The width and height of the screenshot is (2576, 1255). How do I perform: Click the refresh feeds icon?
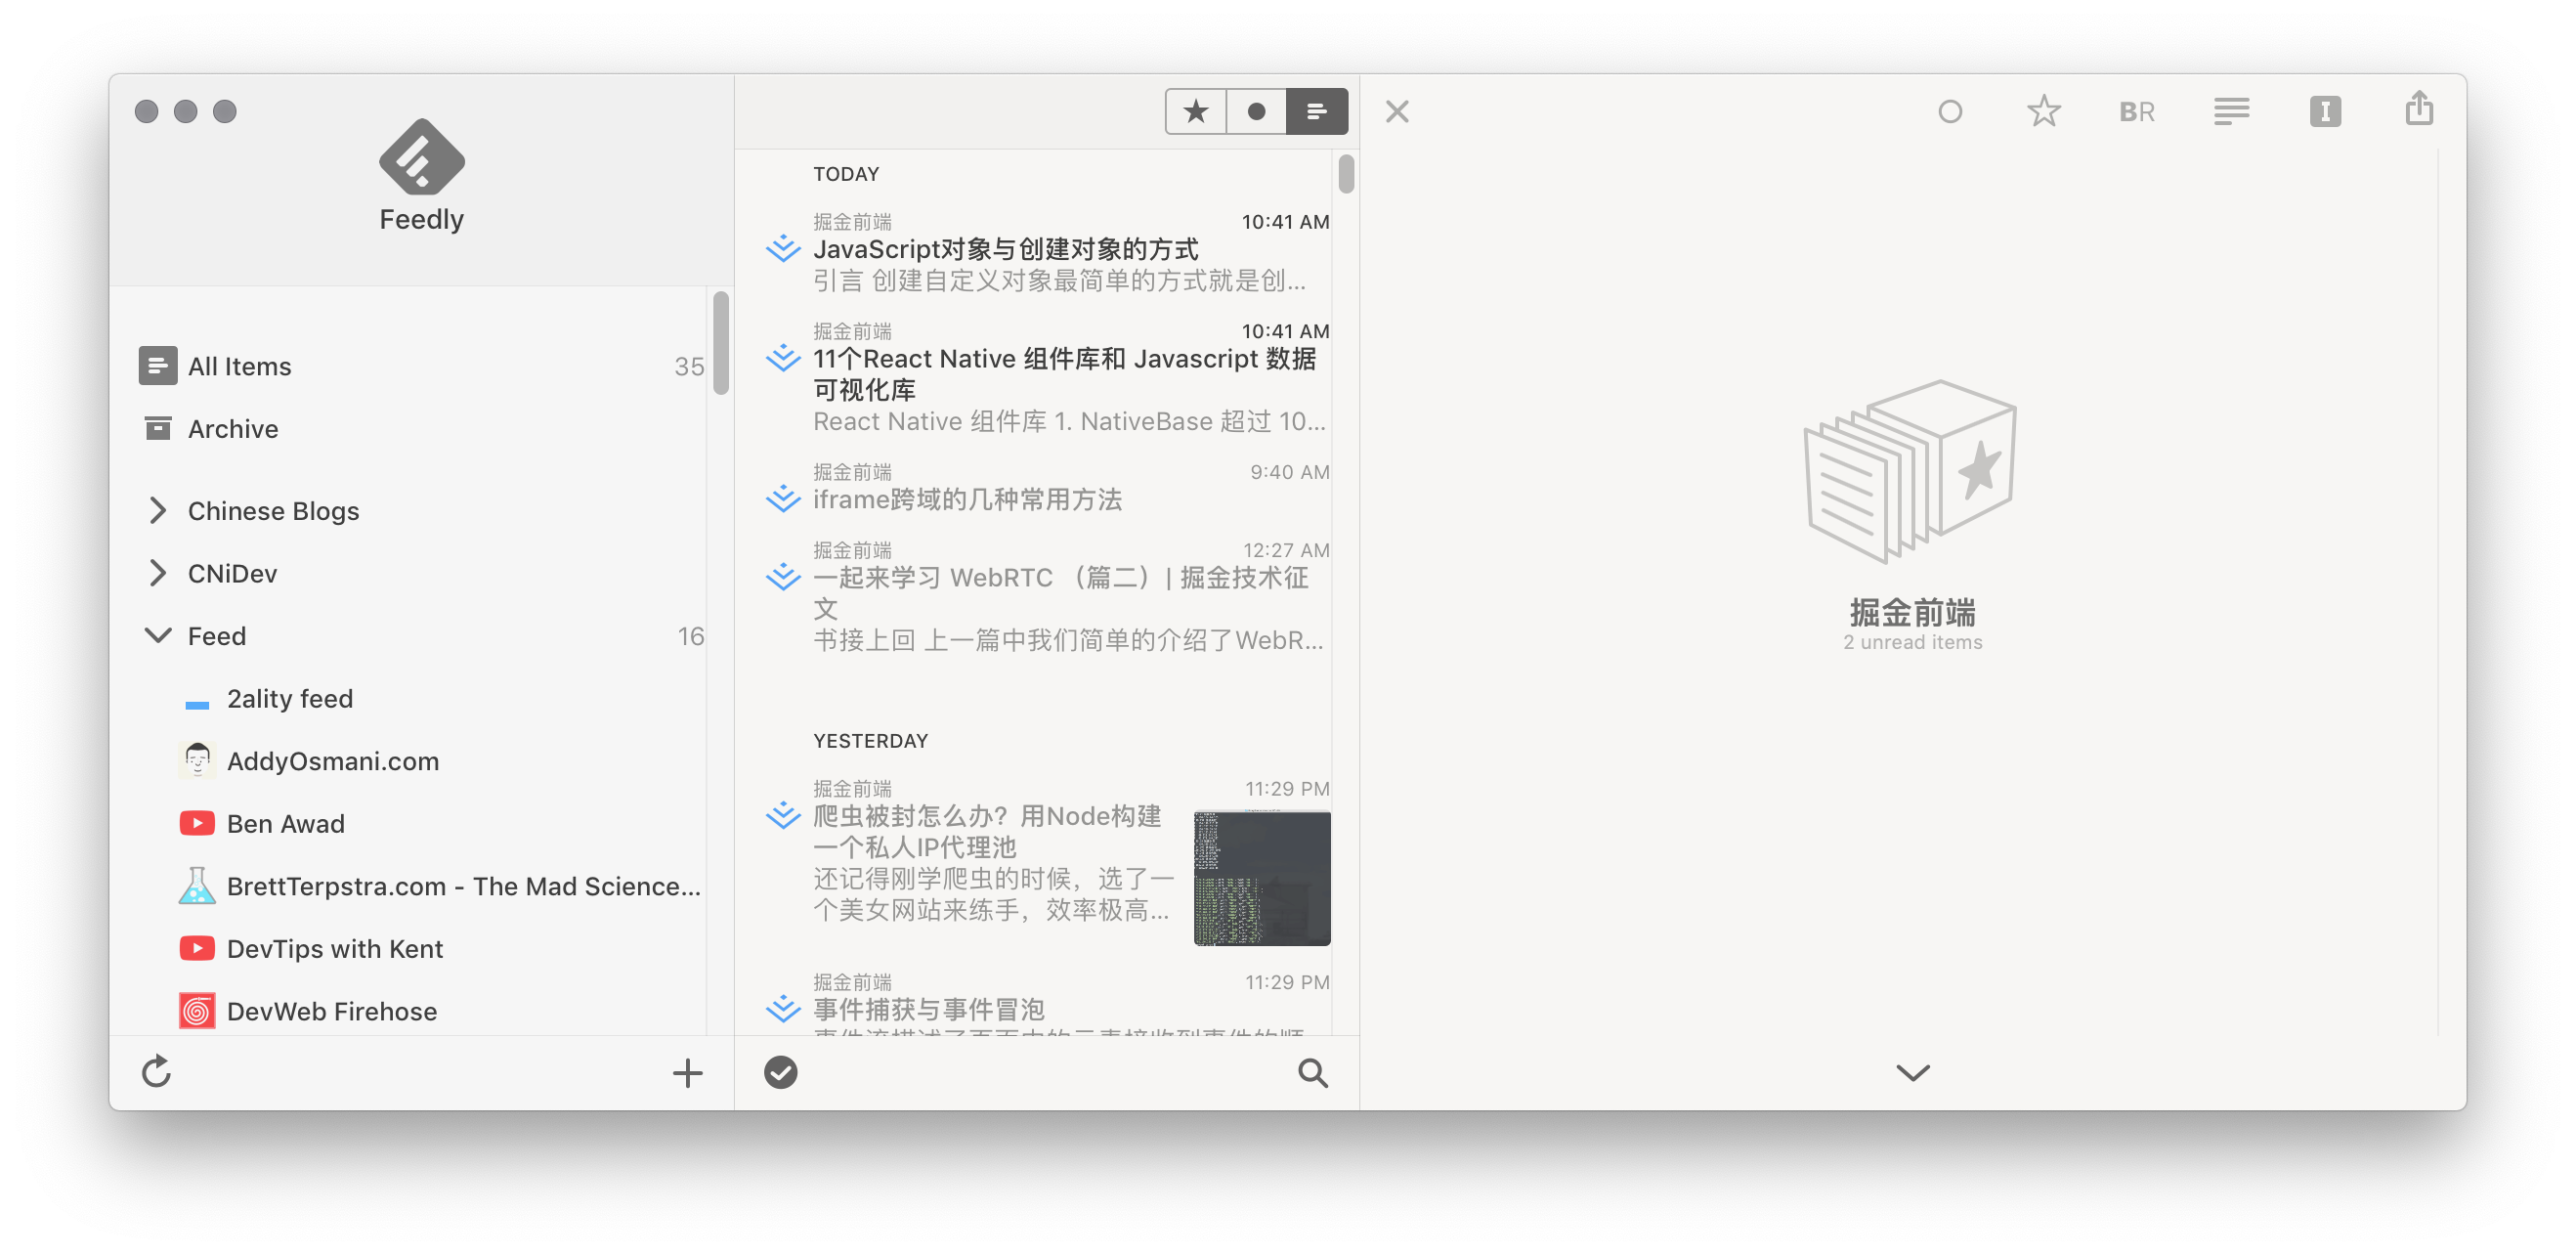tap(157, 1072)
